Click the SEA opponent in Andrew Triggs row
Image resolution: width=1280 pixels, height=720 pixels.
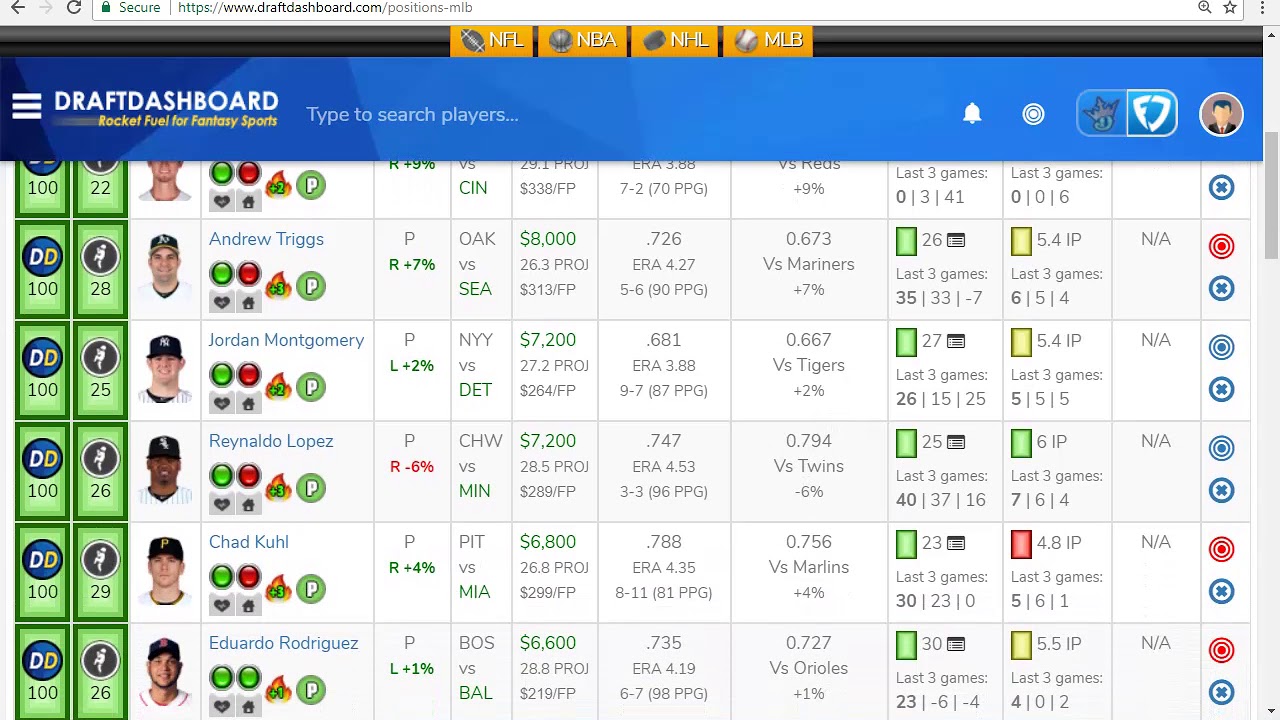click(475, 289)
